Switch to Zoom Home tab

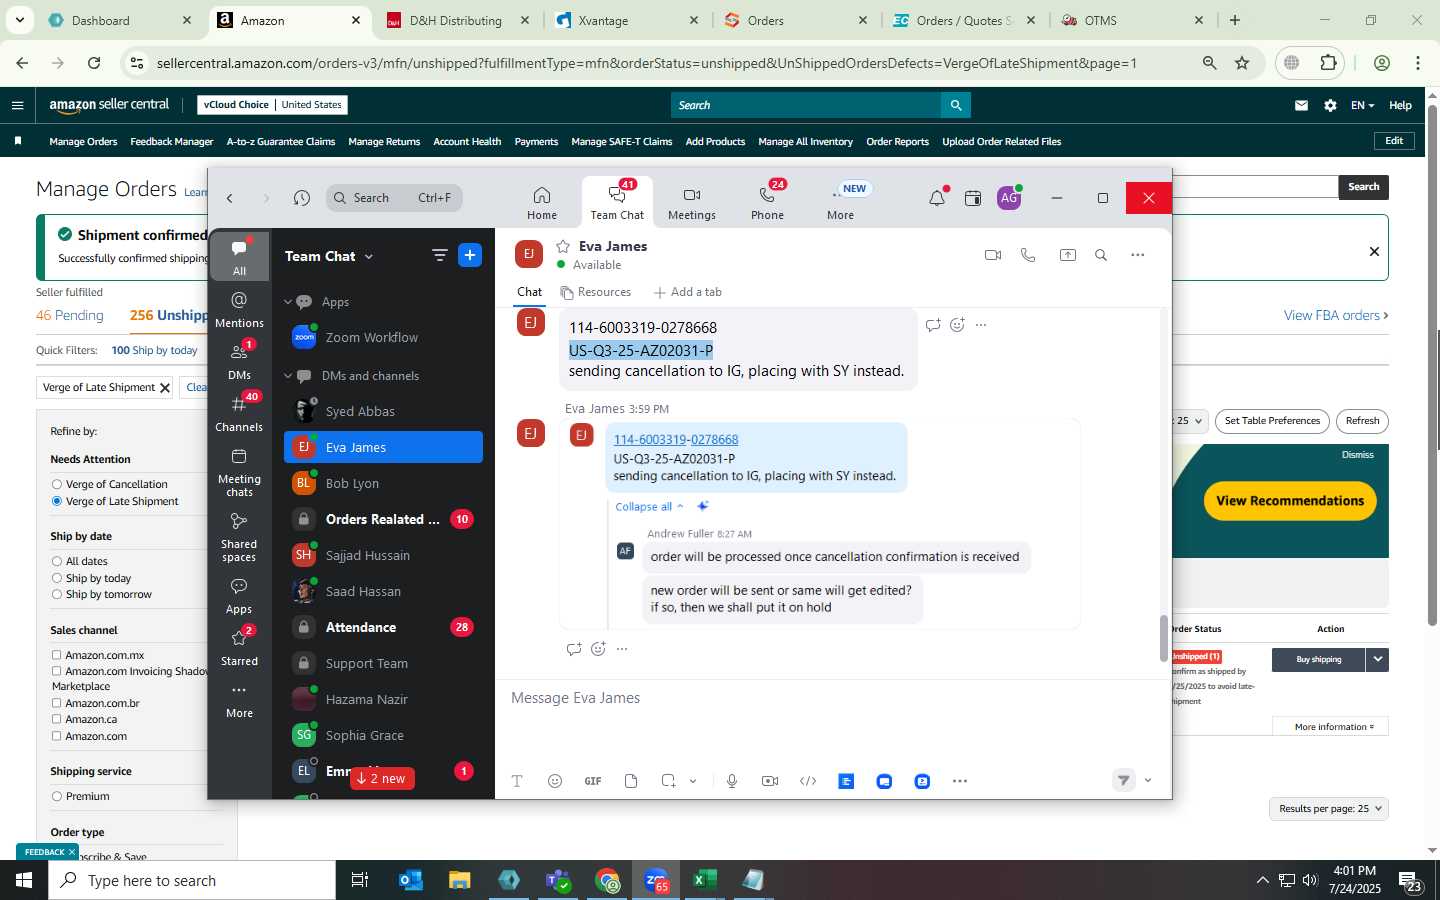(x=542, y=203)
